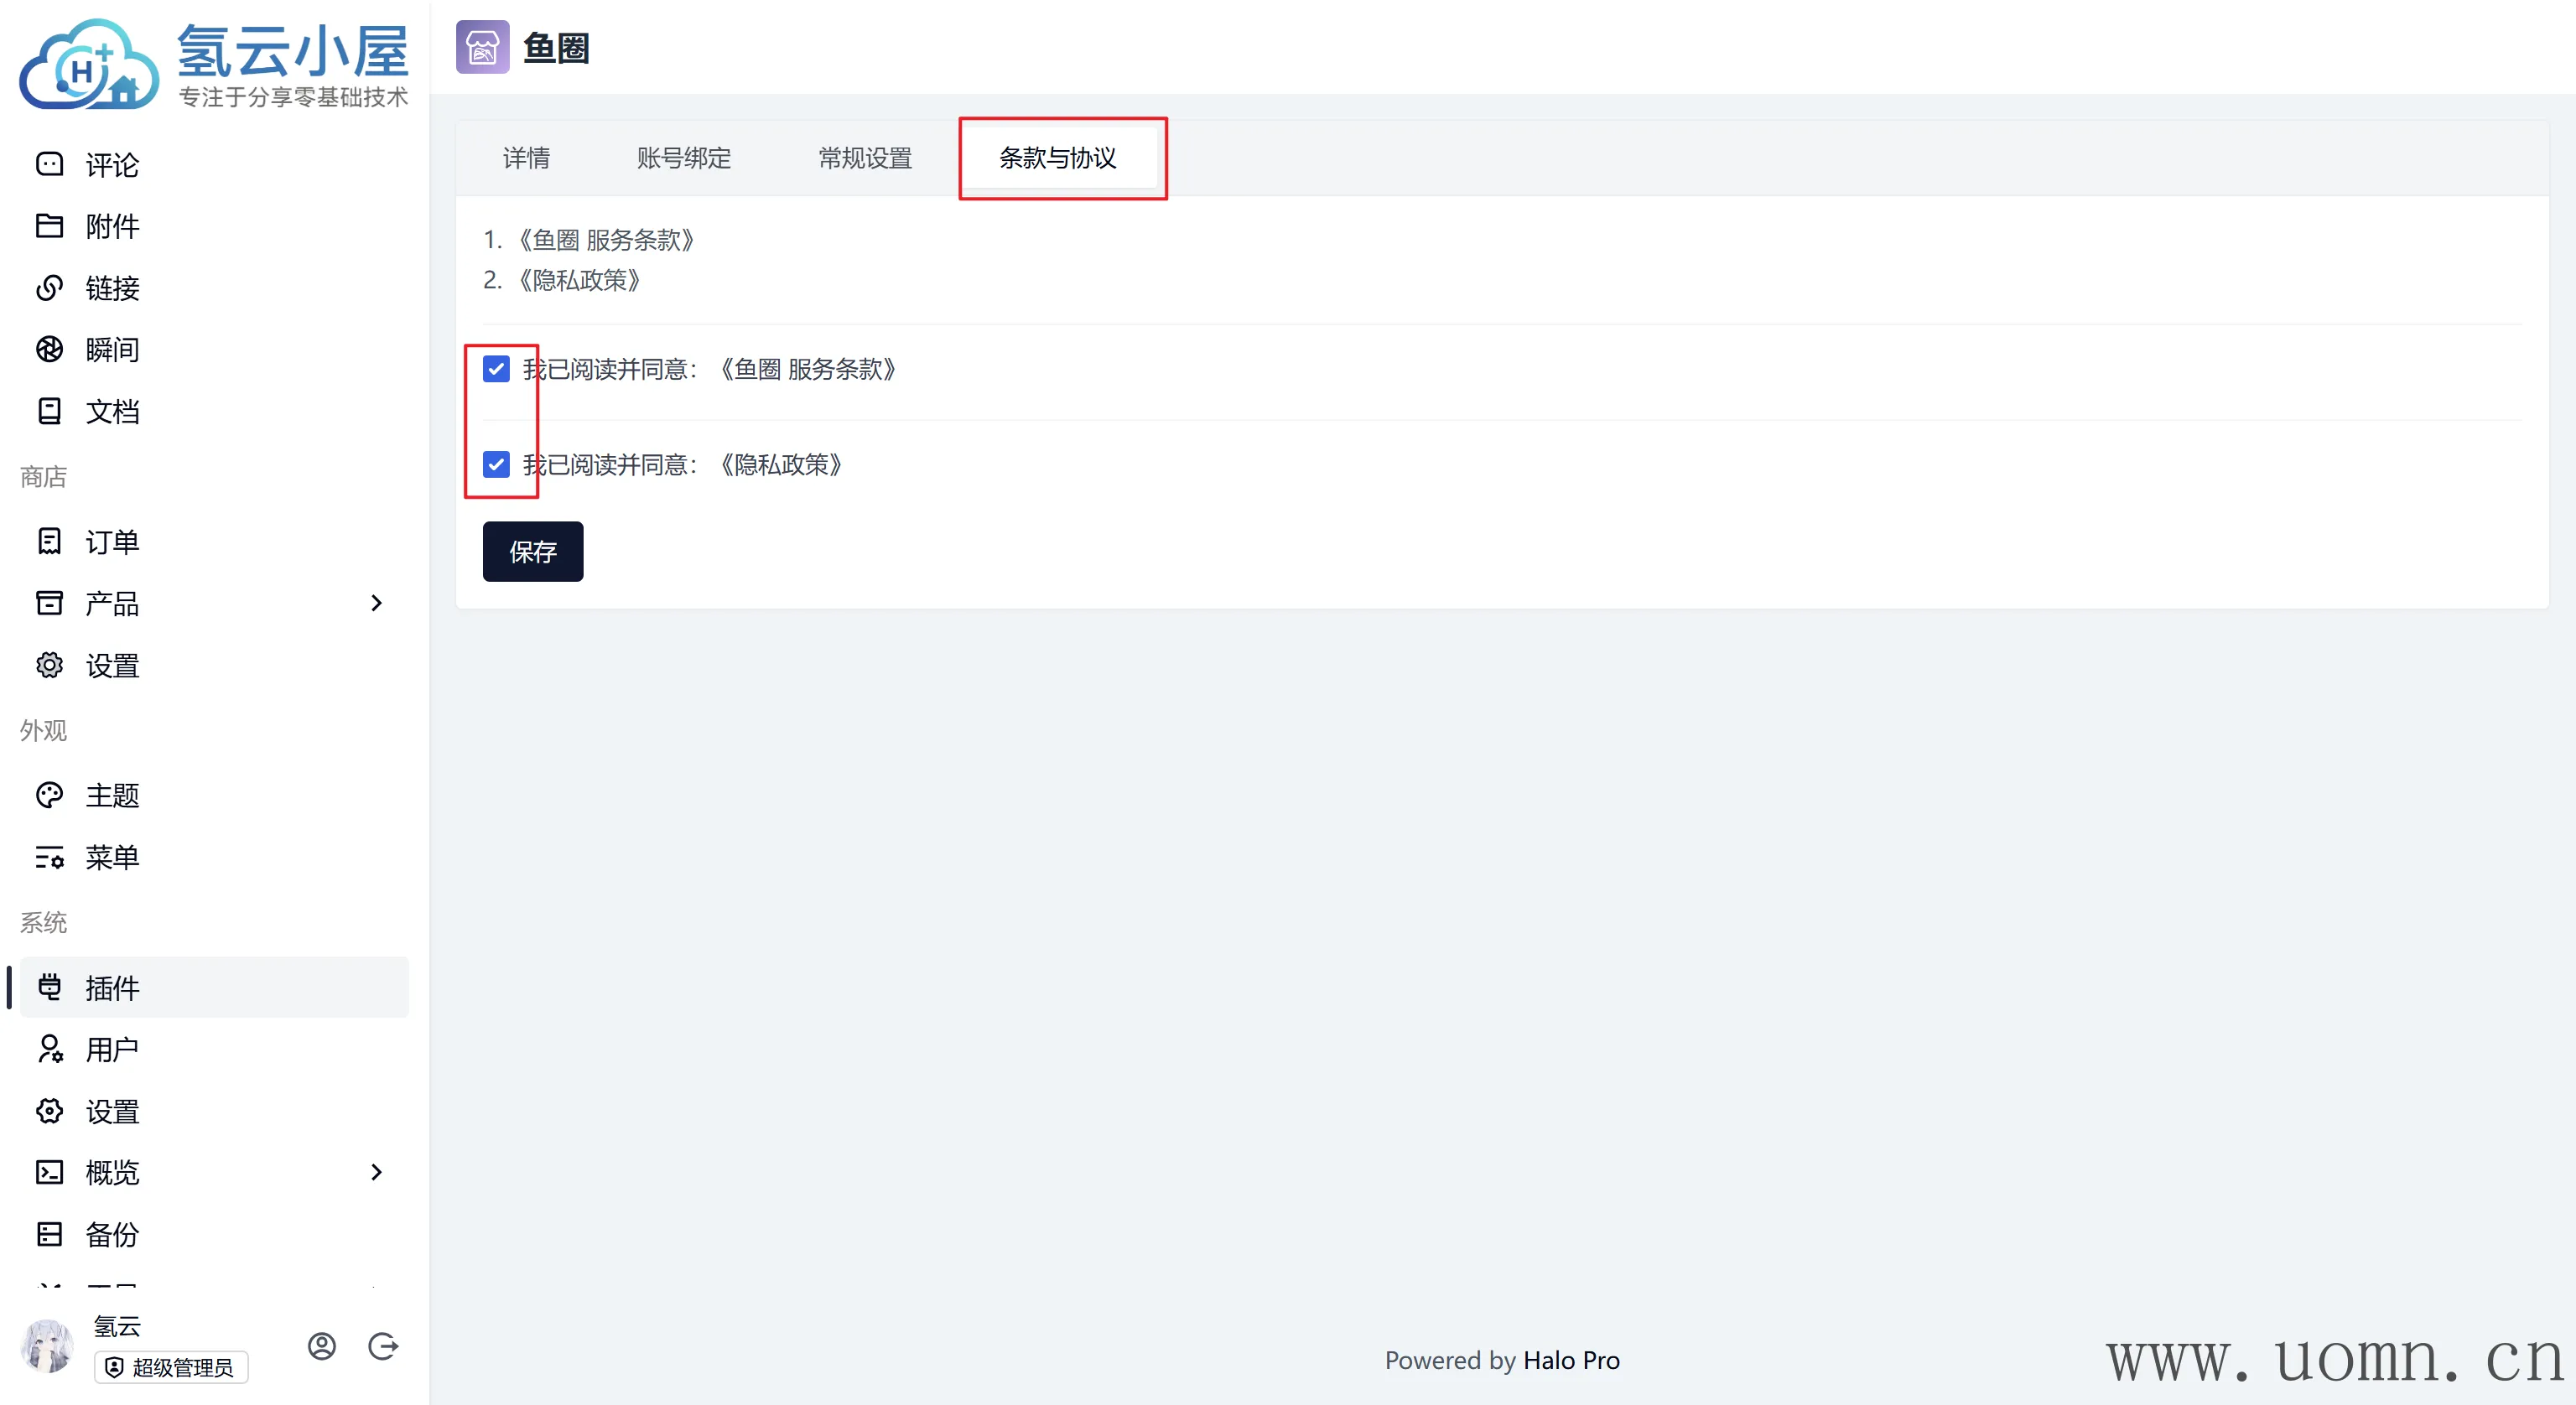Open 附件 attachments folder icon

[x=49, y=226]
